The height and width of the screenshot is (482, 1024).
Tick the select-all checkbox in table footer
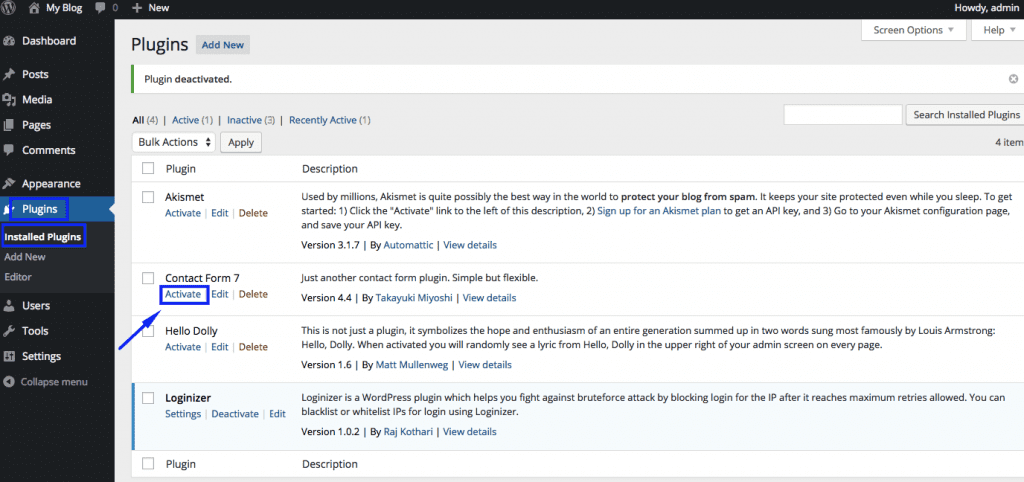click(x=148, y=464)
